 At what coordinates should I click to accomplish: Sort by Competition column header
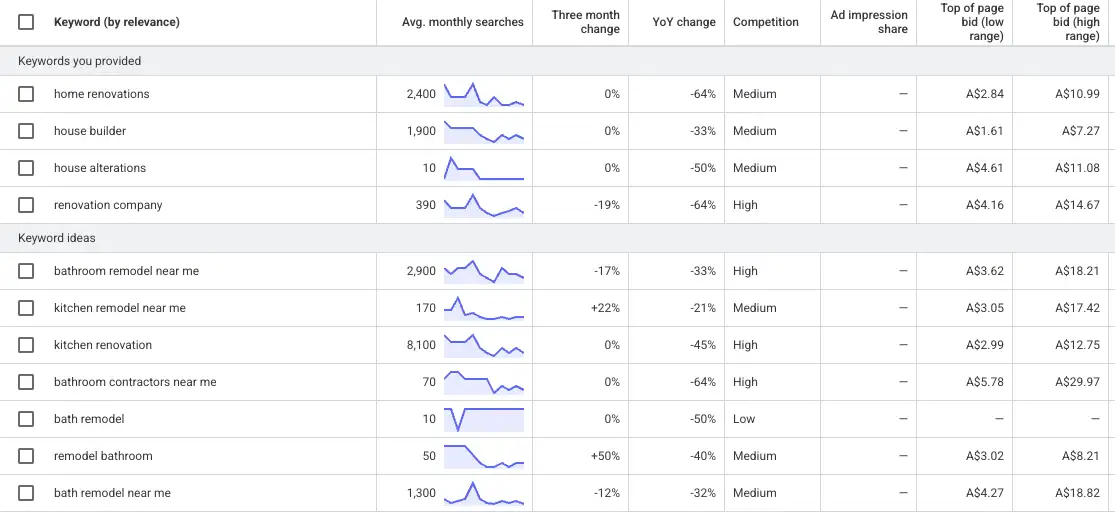coord(766,22)
